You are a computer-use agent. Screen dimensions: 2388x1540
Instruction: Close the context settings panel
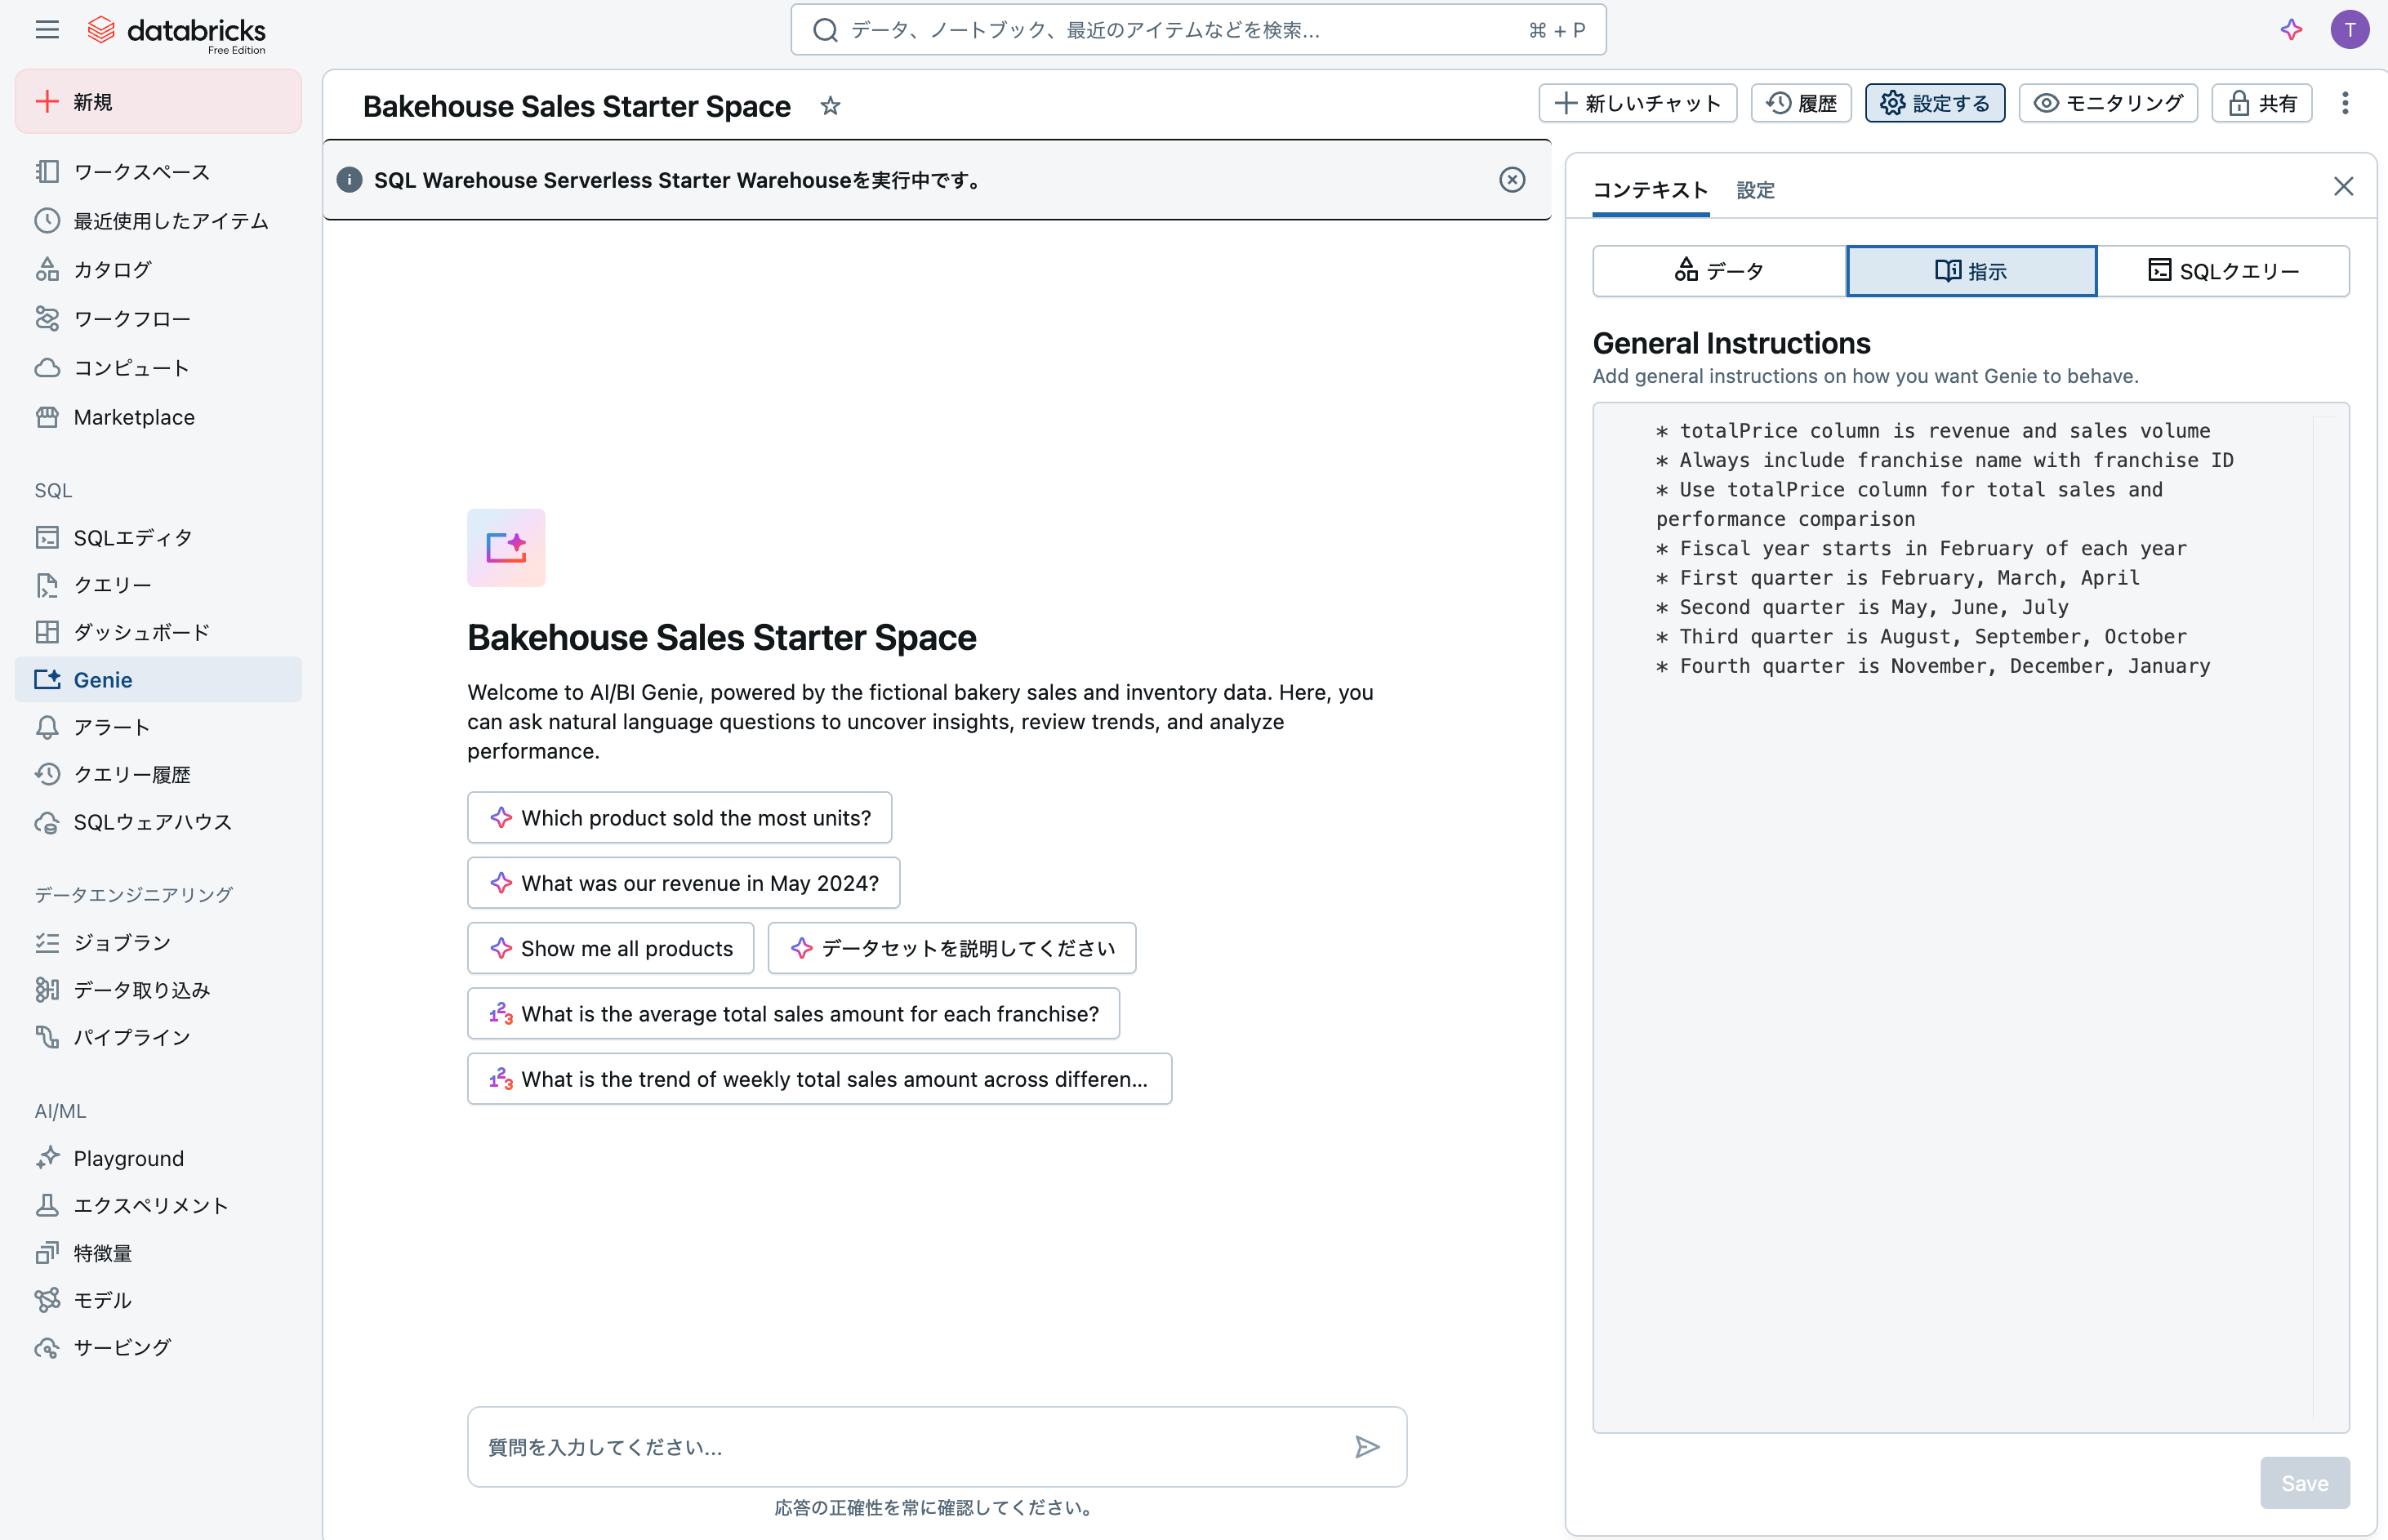[x=2343, y=187]
